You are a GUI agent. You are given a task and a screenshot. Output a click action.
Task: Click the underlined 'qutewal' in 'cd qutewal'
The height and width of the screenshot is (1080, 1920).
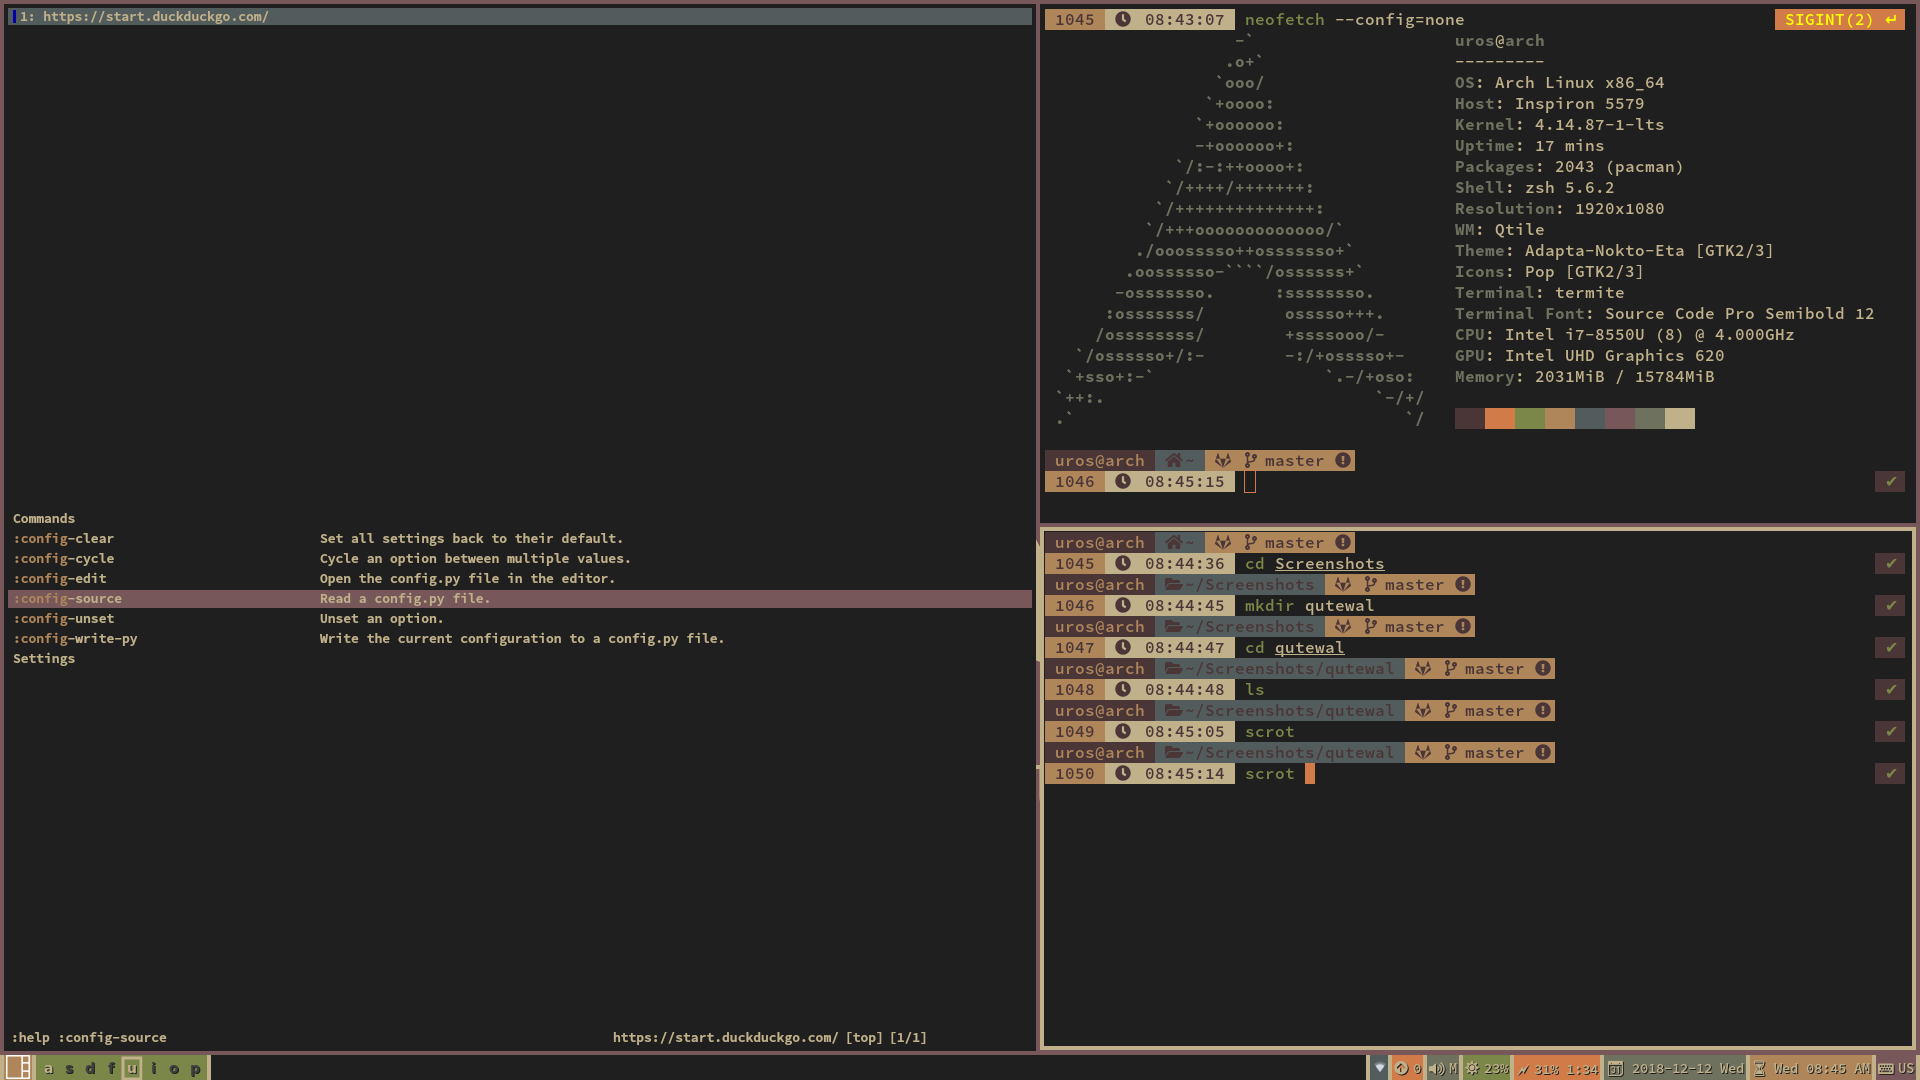[x=1310, y=647]
